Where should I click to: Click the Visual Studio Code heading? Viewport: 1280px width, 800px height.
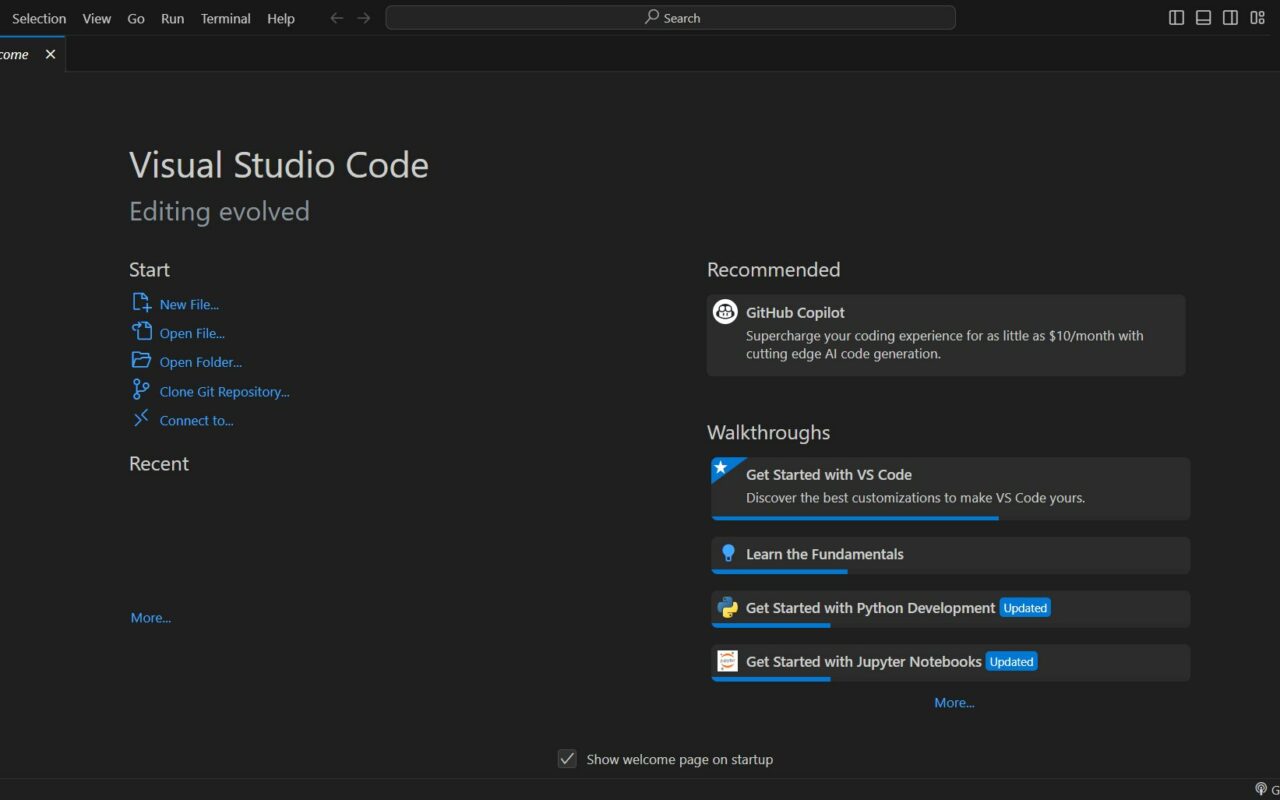pyautogui.click(x=279, y=165)
